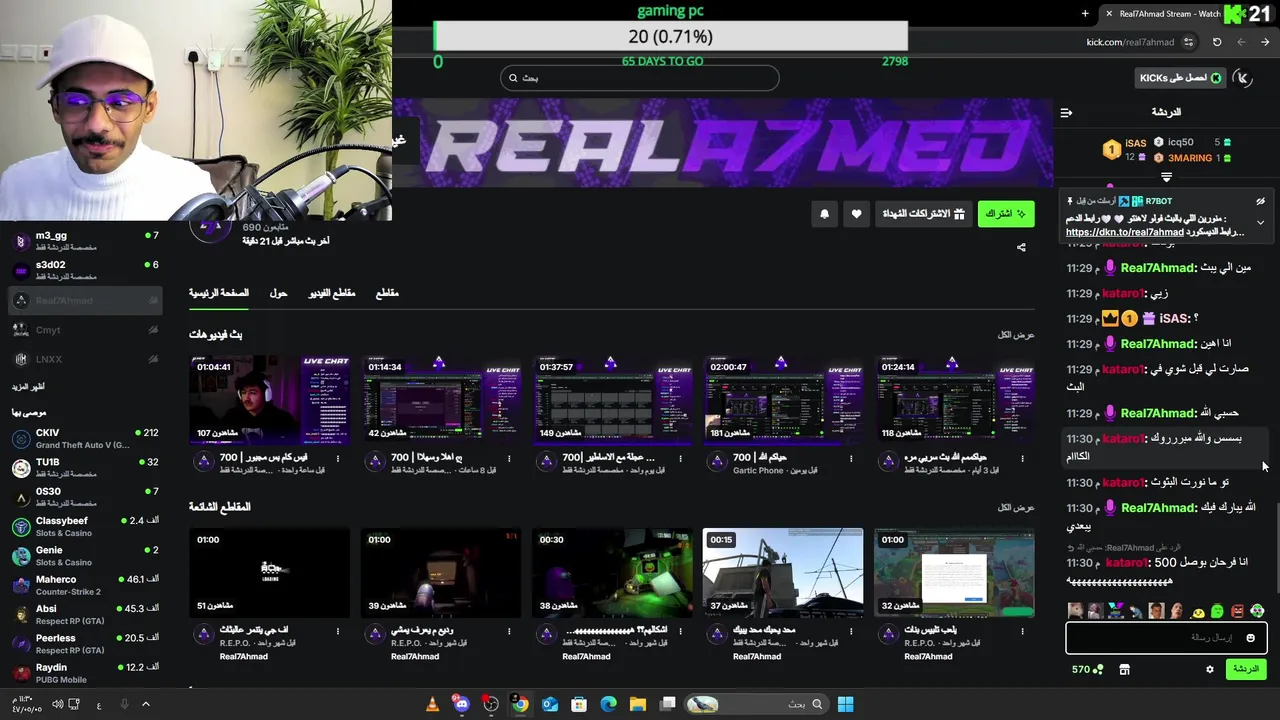Open the emoji picker in message box
1280x720 pixels.
coord(1250,638)
